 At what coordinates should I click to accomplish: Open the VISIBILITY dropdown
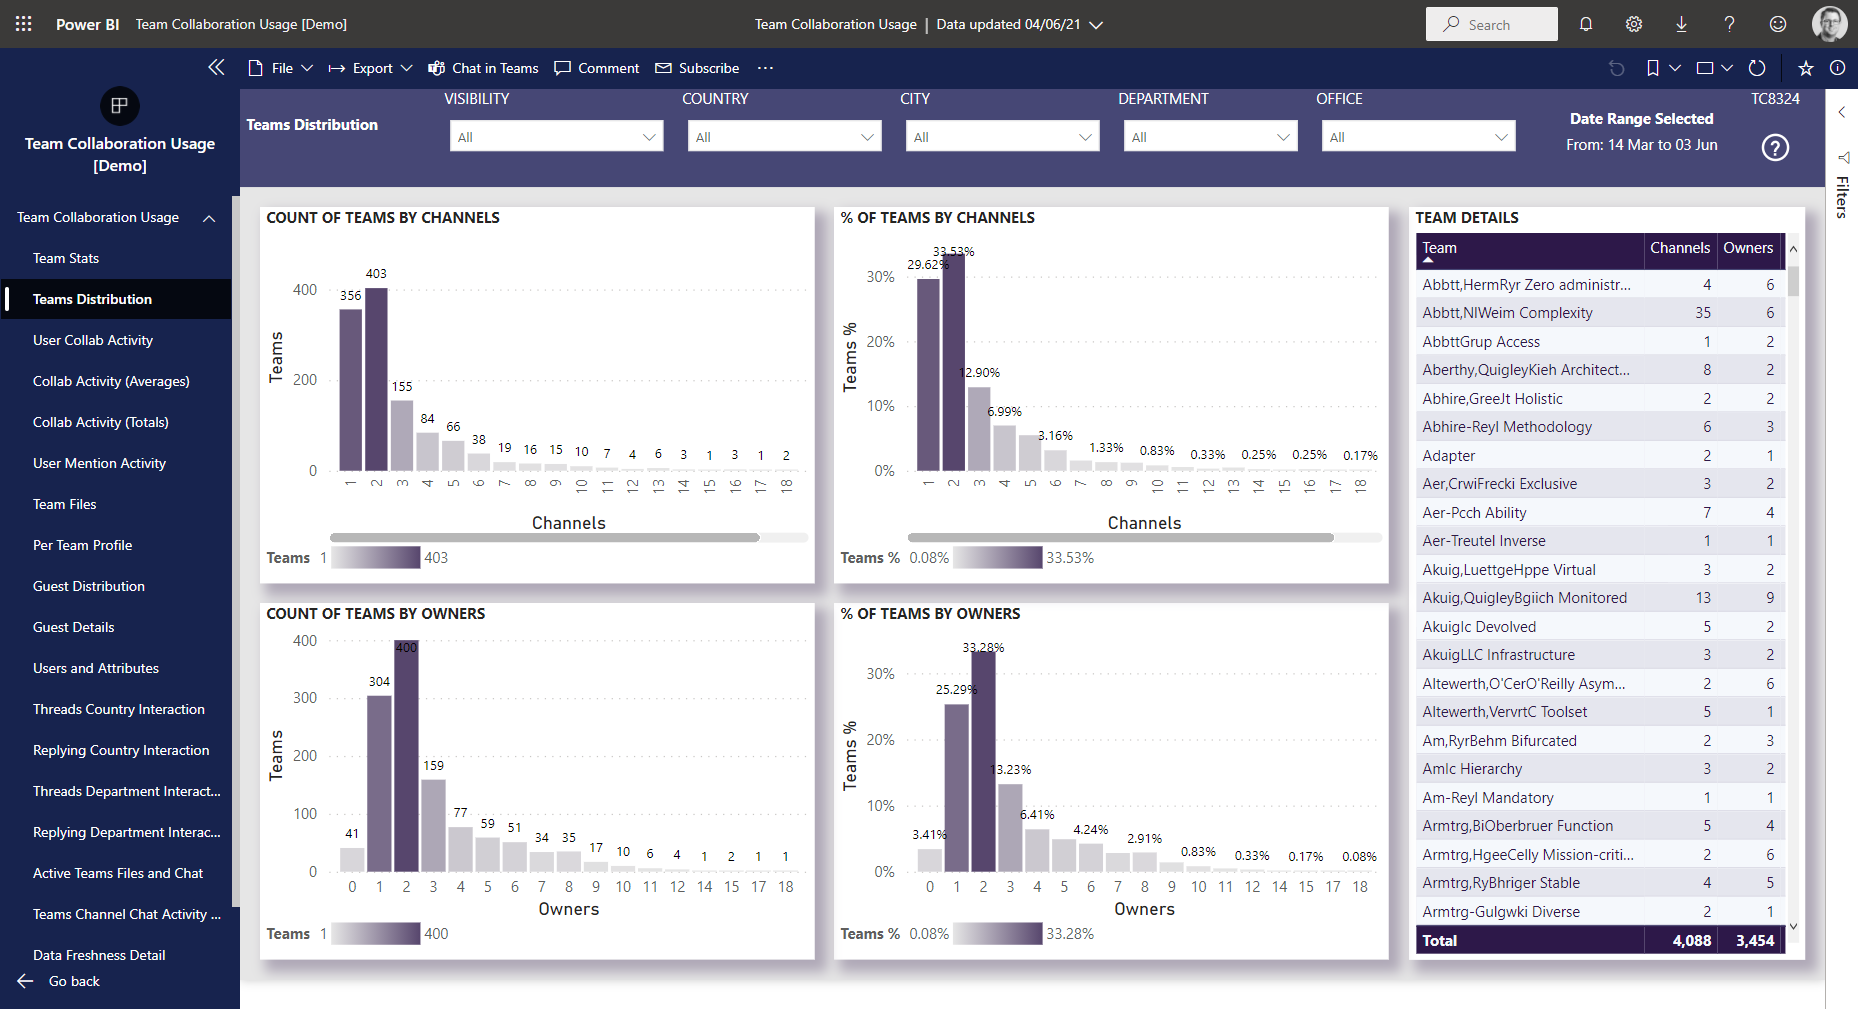click(x=556, y=136)
